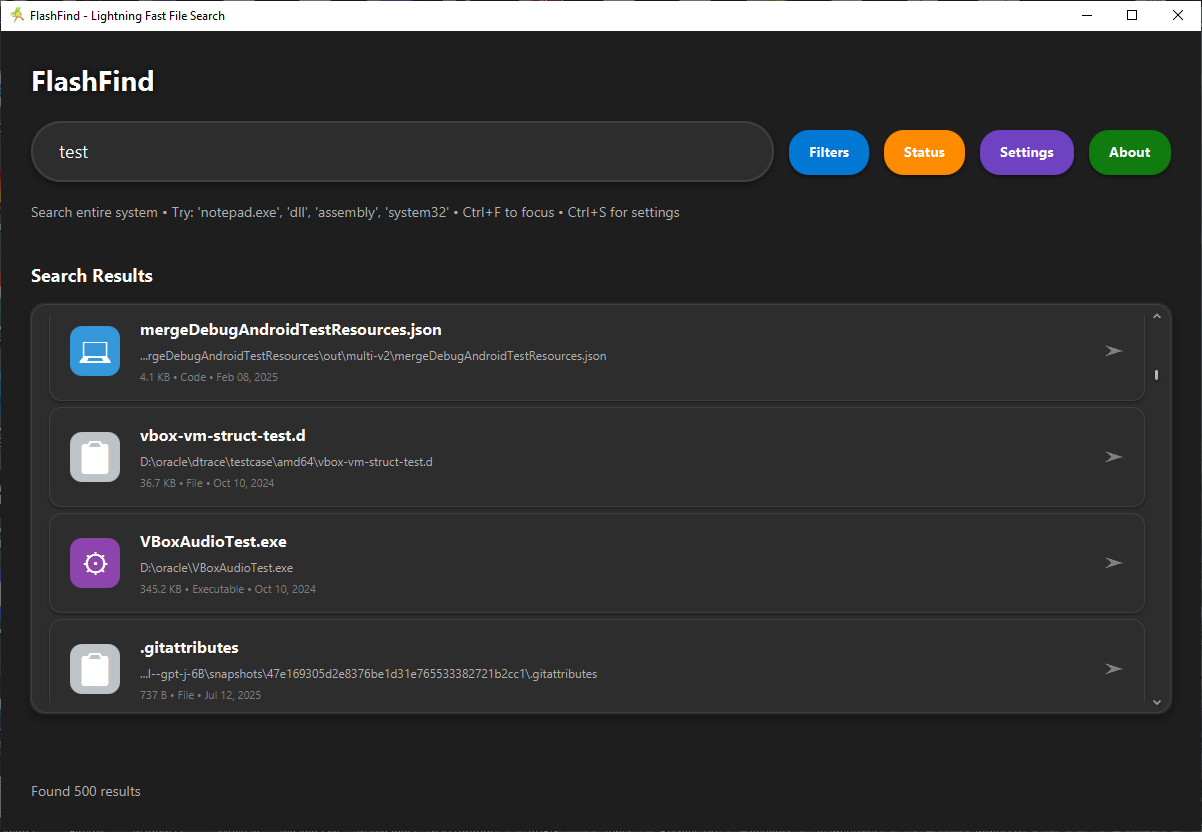The width and height of the screenshot is (1202, 832).
Task: Open the green About button
Action: tap(1130, 152)
